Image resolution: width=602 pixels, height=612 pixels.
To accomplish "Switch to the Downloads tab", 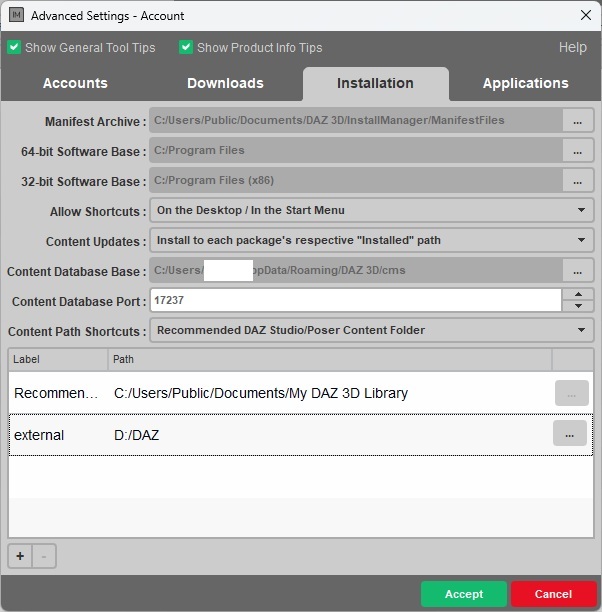I will (225, 83).
